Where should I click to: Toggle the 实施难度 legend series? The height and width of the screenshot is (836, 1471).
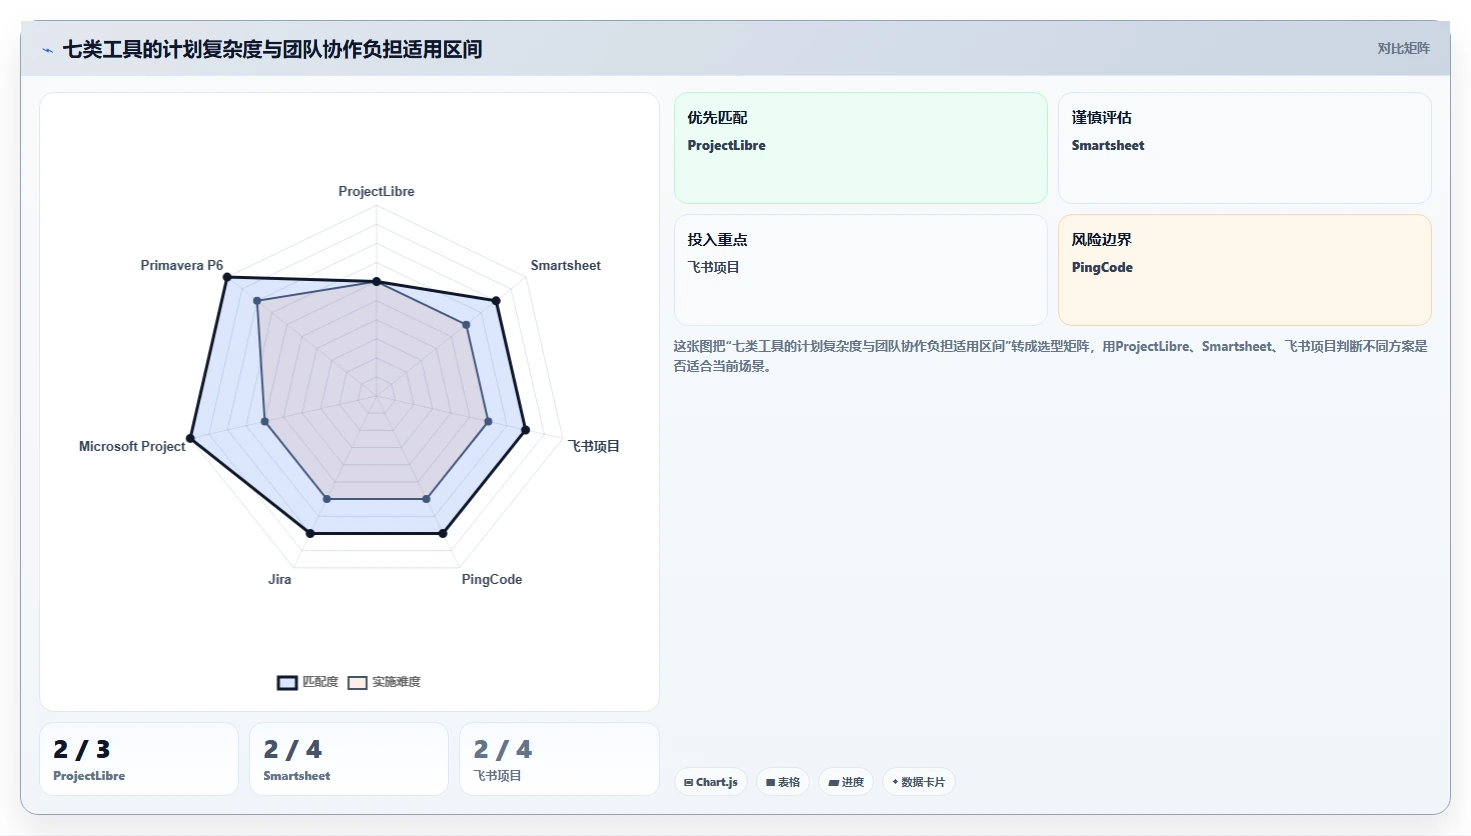click(384, 682)
